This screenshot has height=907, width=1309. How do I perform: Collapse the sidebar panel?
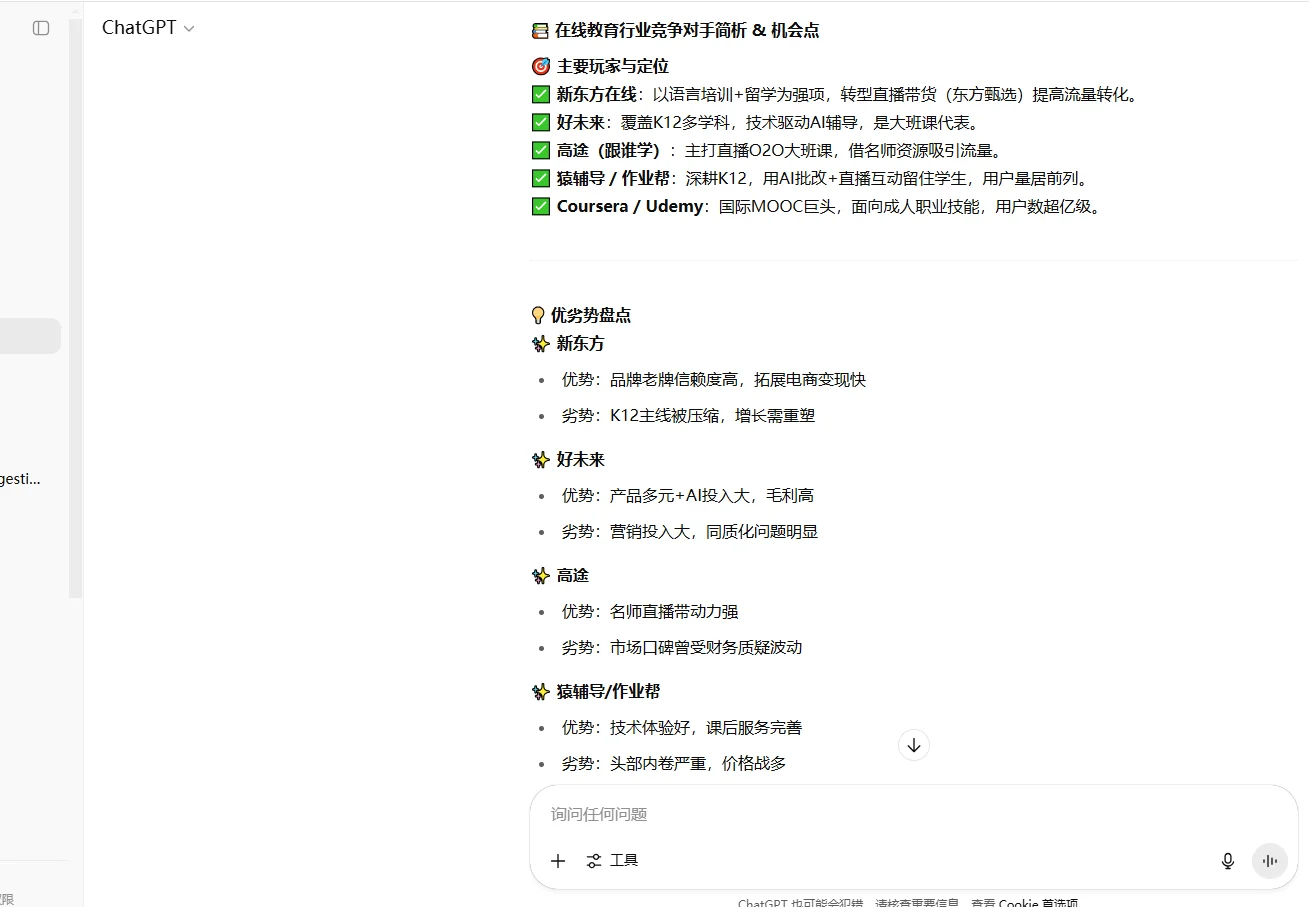pos(40,28)
